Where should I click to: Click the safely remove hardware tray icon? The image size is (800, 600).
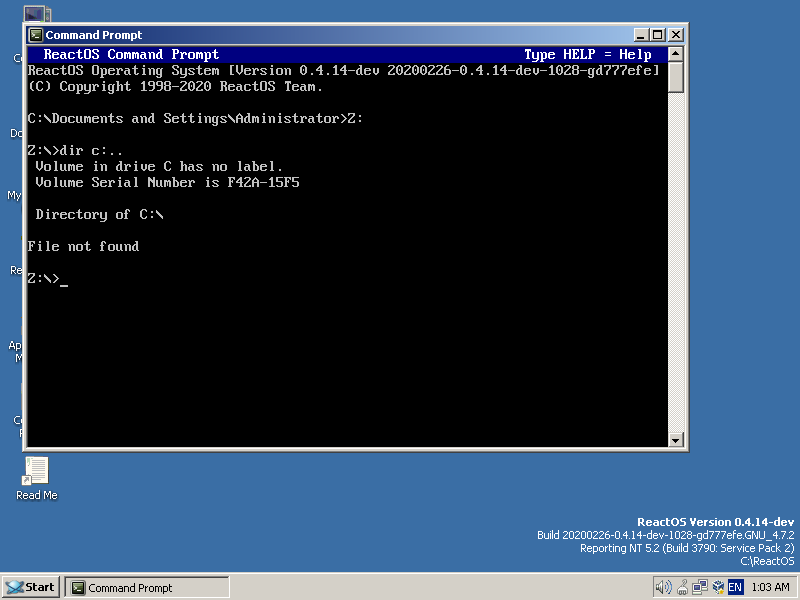point(682,587)
